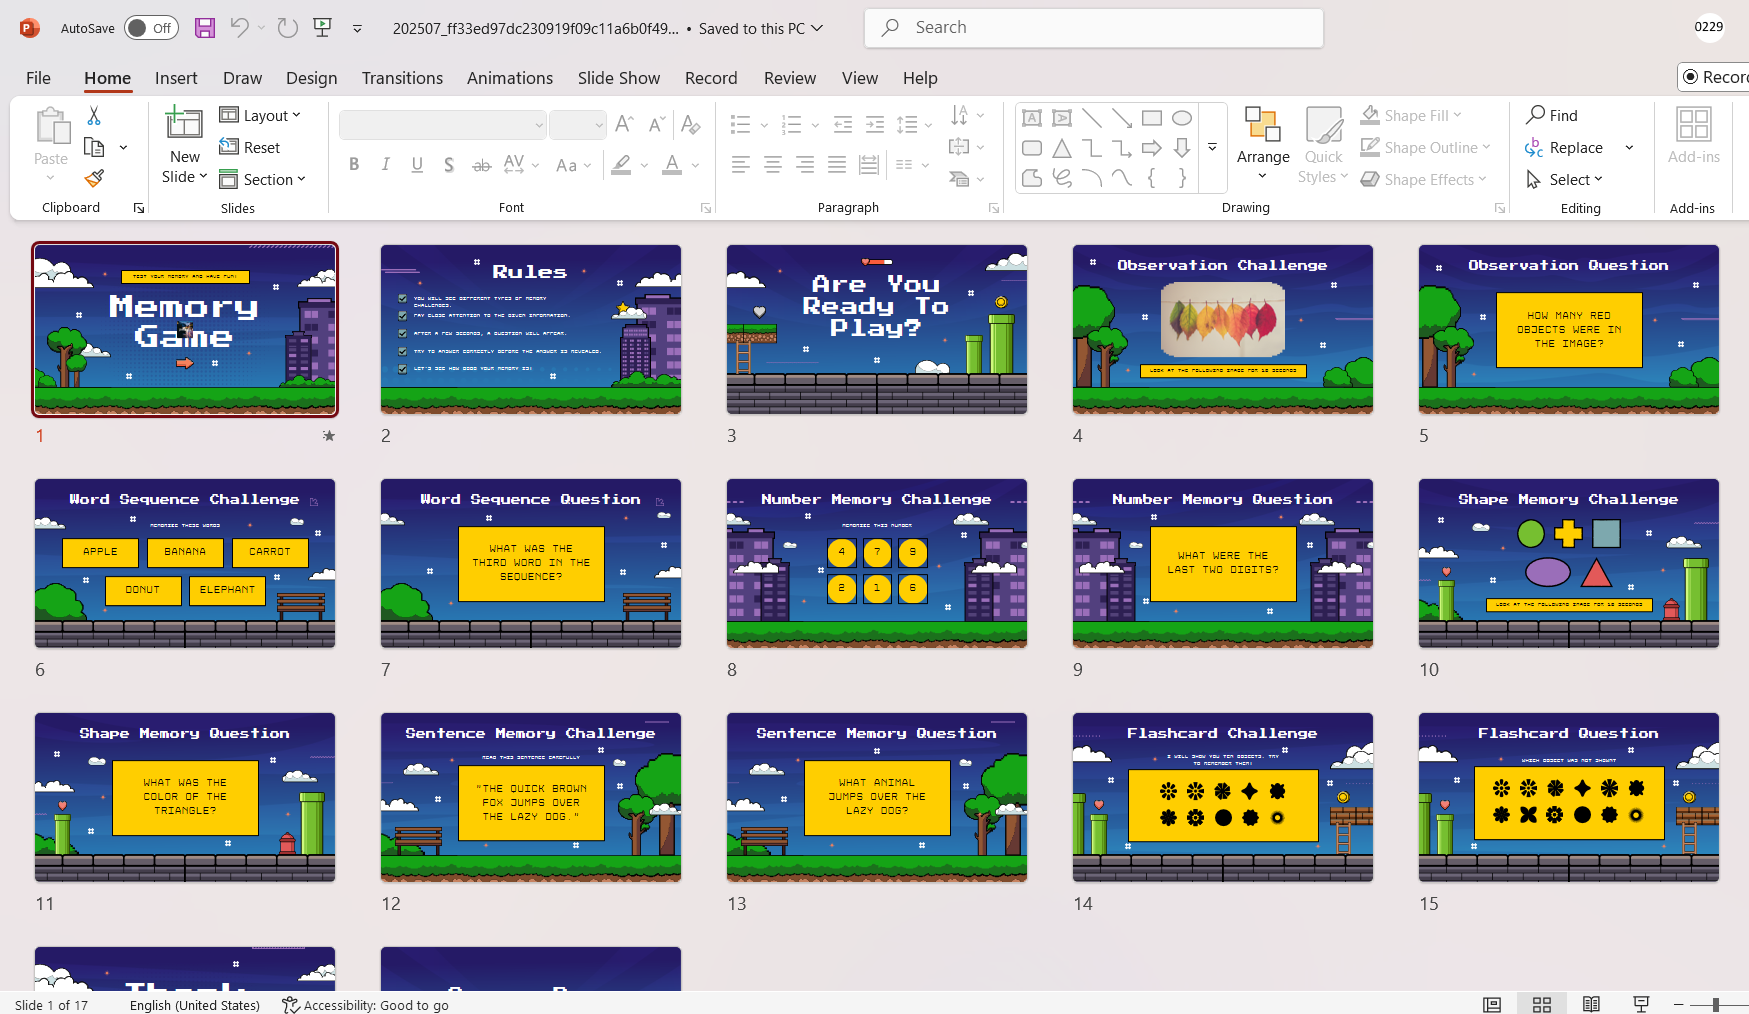Image resolution: width=1749 pixels, height=1014 pixels.
Task: Increase list indent level icon
Action: (875, 124)
